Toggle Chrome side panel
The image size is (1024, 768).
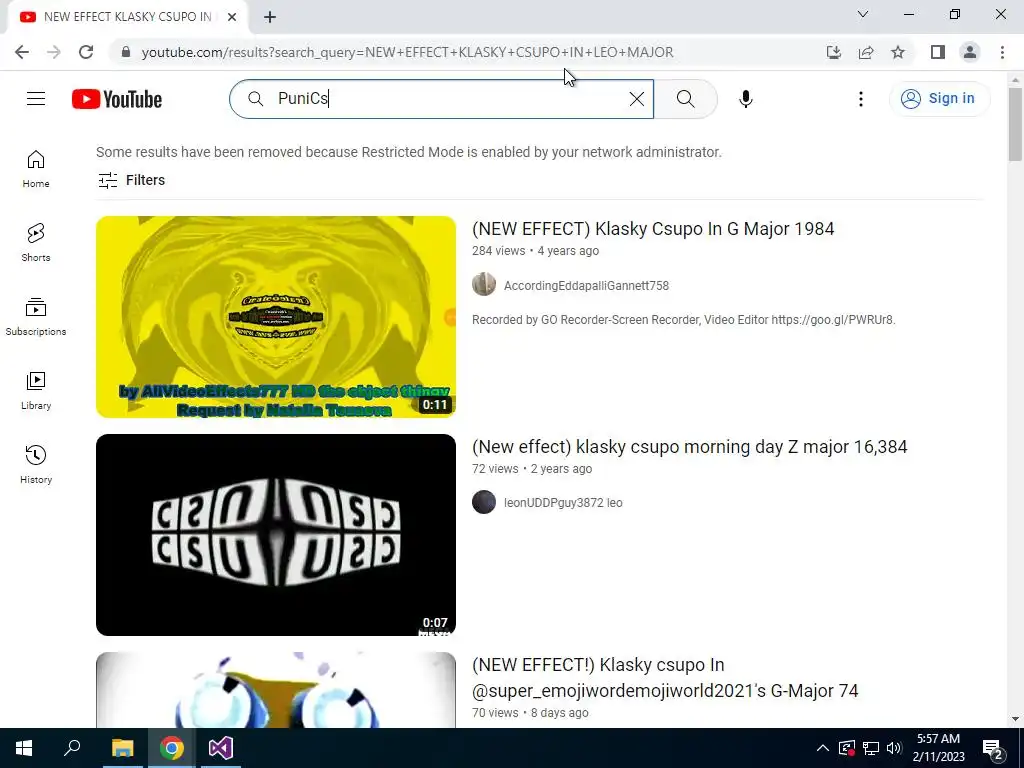click(938, 52)
